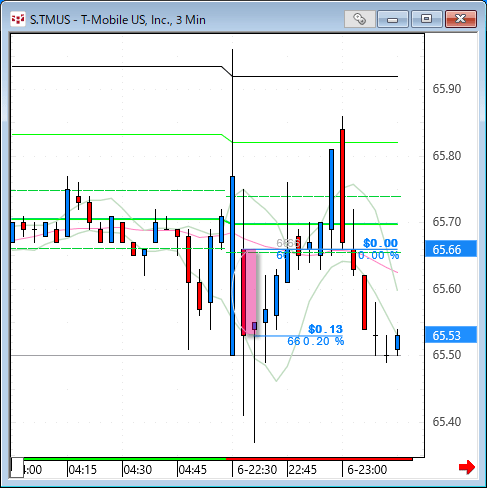Click the 04:15 time axis label
This screenshot has width=487, height=488.
(x=83, y=470)
